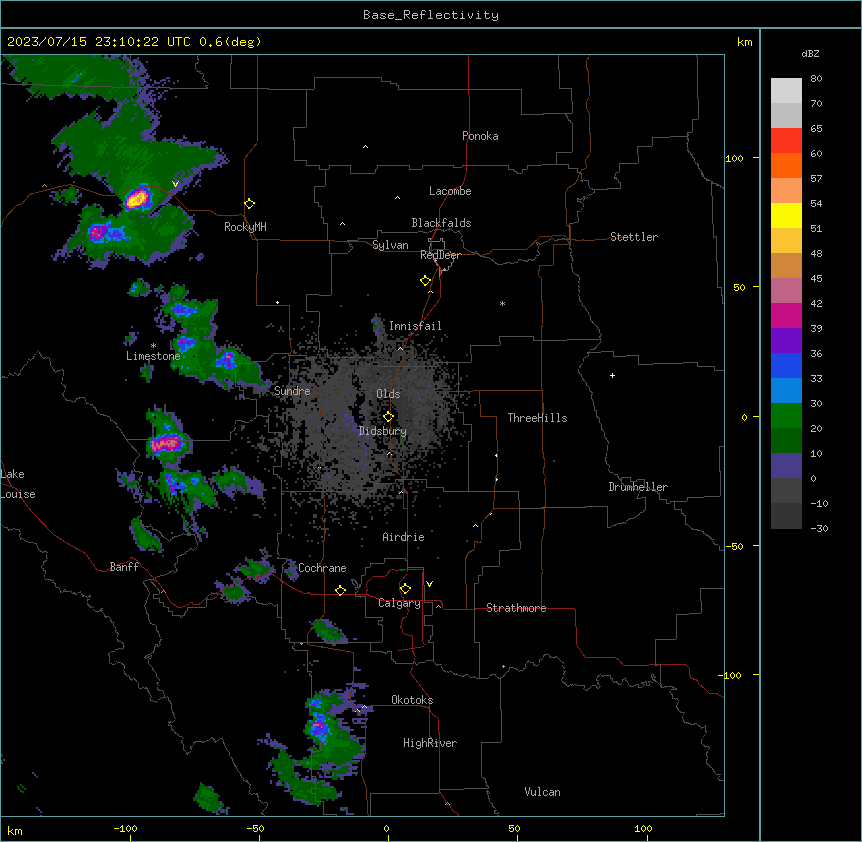
Task: Click the km unit label at bottom left
Action: pyautogui.click(x=15, y=830)
